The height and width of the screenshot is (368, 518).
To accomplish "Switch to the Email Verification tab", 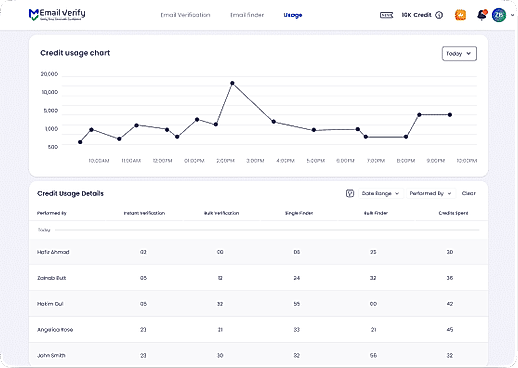I will click(x=185, y=15).
